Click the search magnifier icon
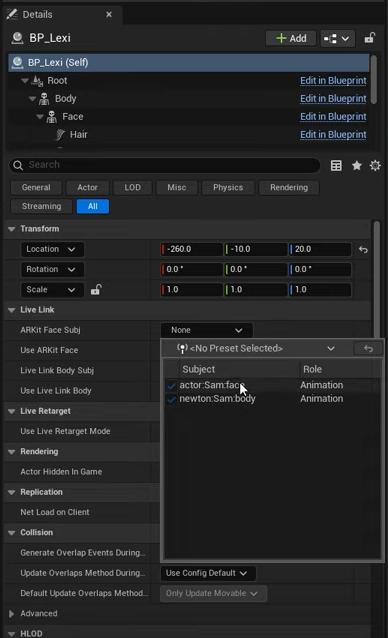 18,165
